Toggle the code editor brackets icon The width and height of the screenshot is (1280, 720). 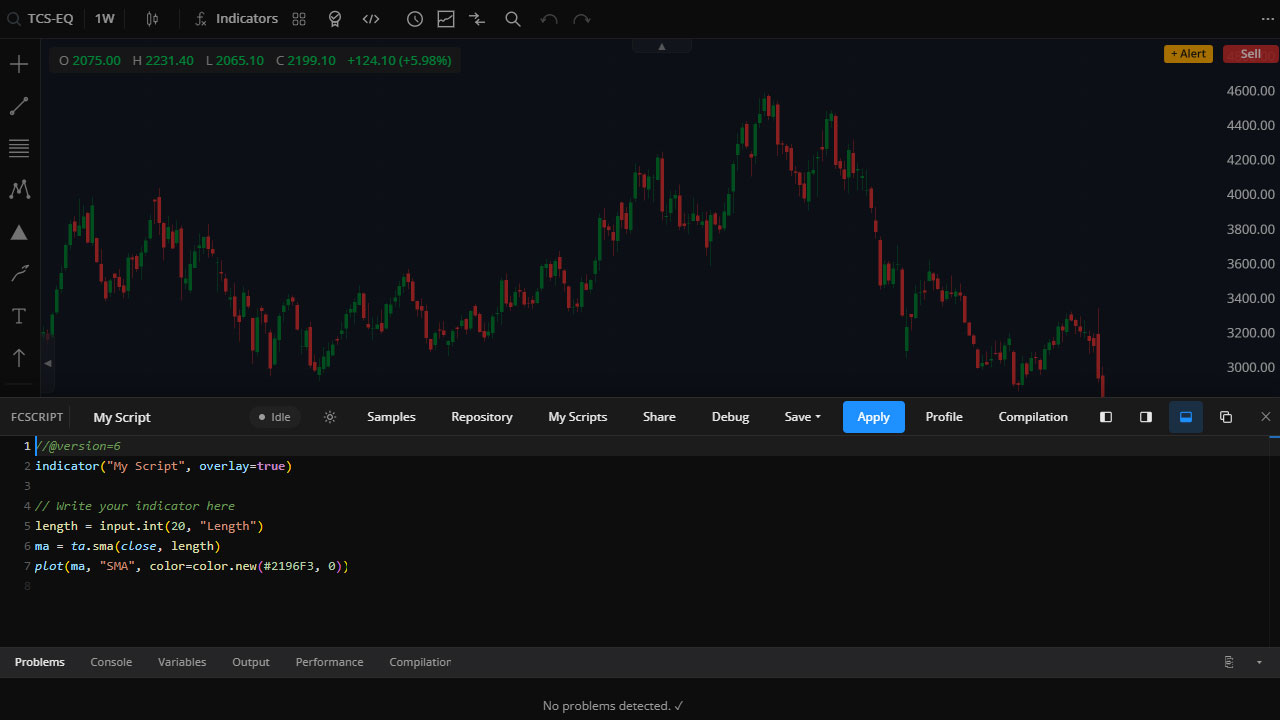coord(371,18)
